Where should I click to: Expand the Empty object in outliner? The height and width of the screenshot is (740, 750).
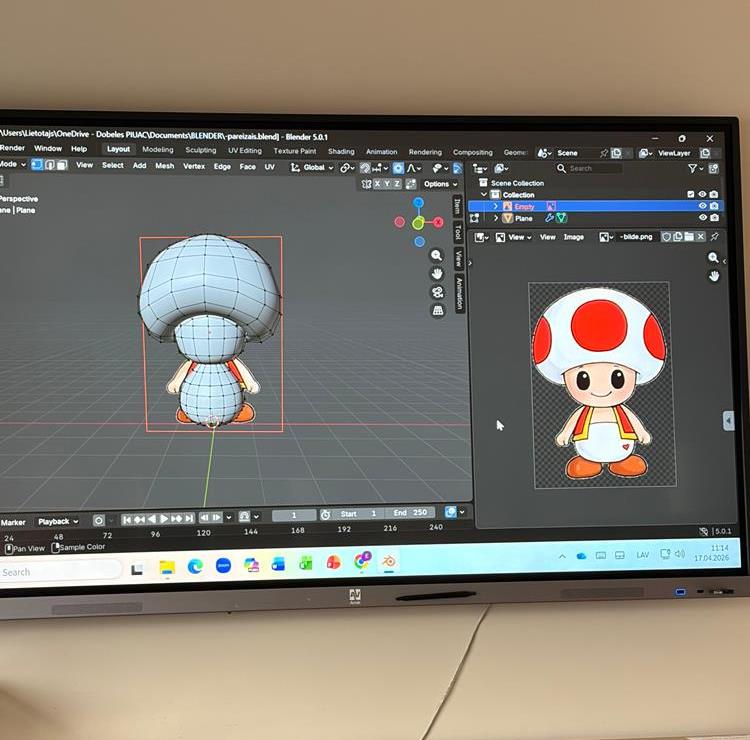pyautogui.click(x=496, y=206)
